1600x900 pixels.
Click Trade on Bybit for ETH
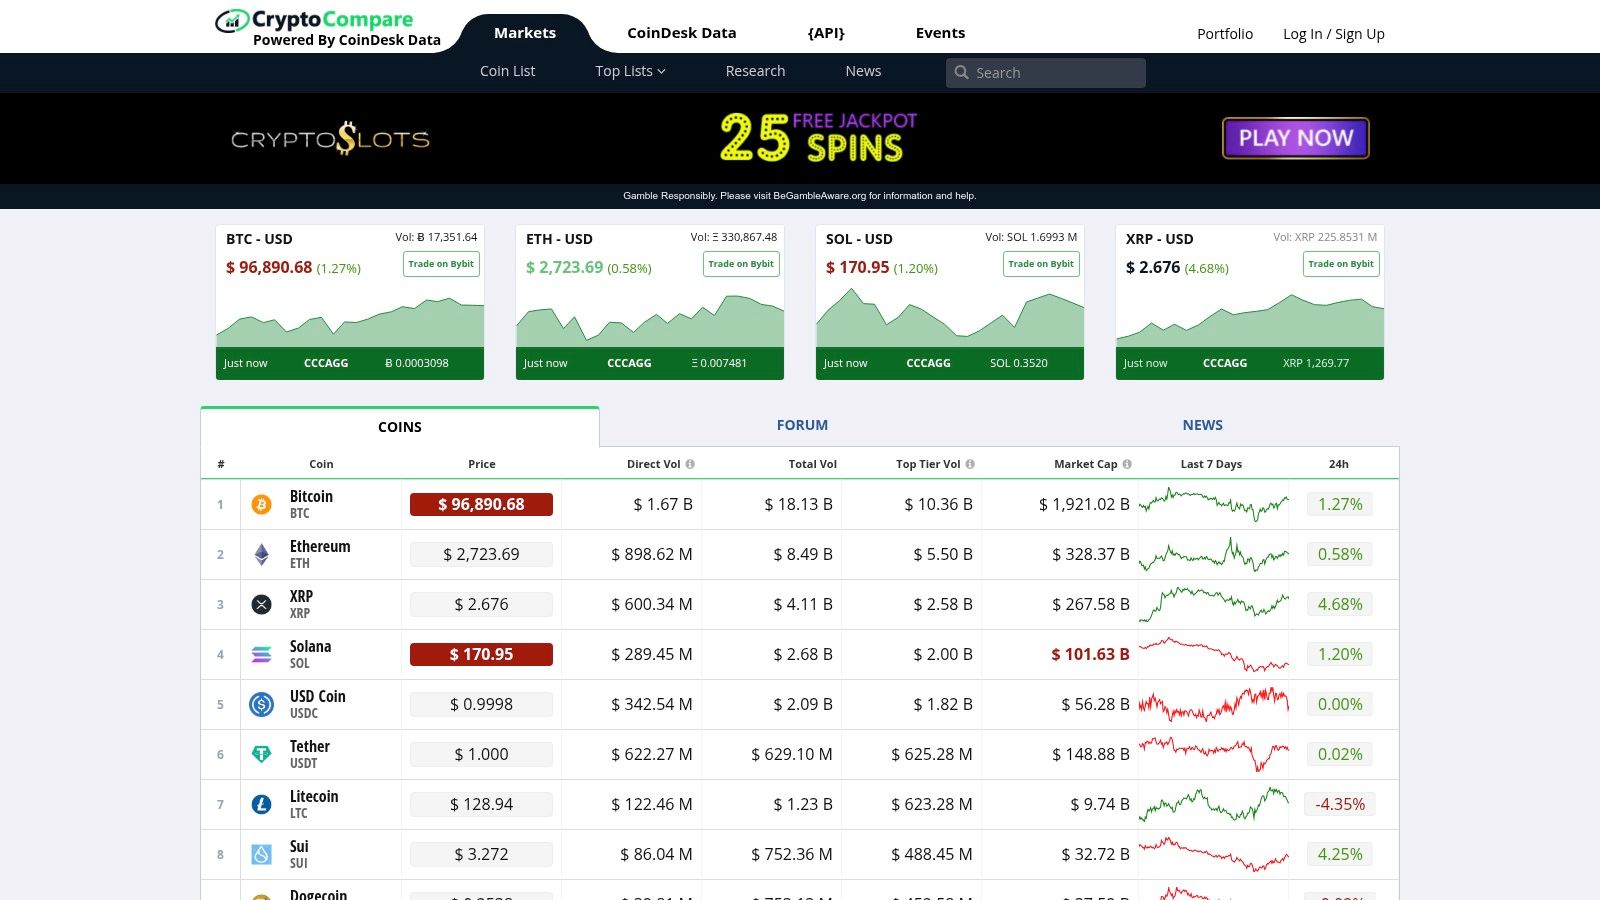(741, 264)
